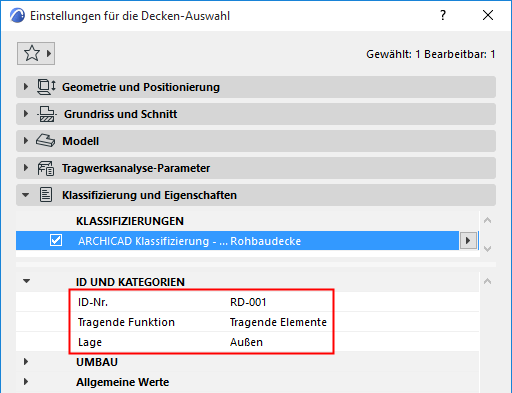Click the Gewählt: 1 Bearbeitbar: 1 status text

coord(431,54)
